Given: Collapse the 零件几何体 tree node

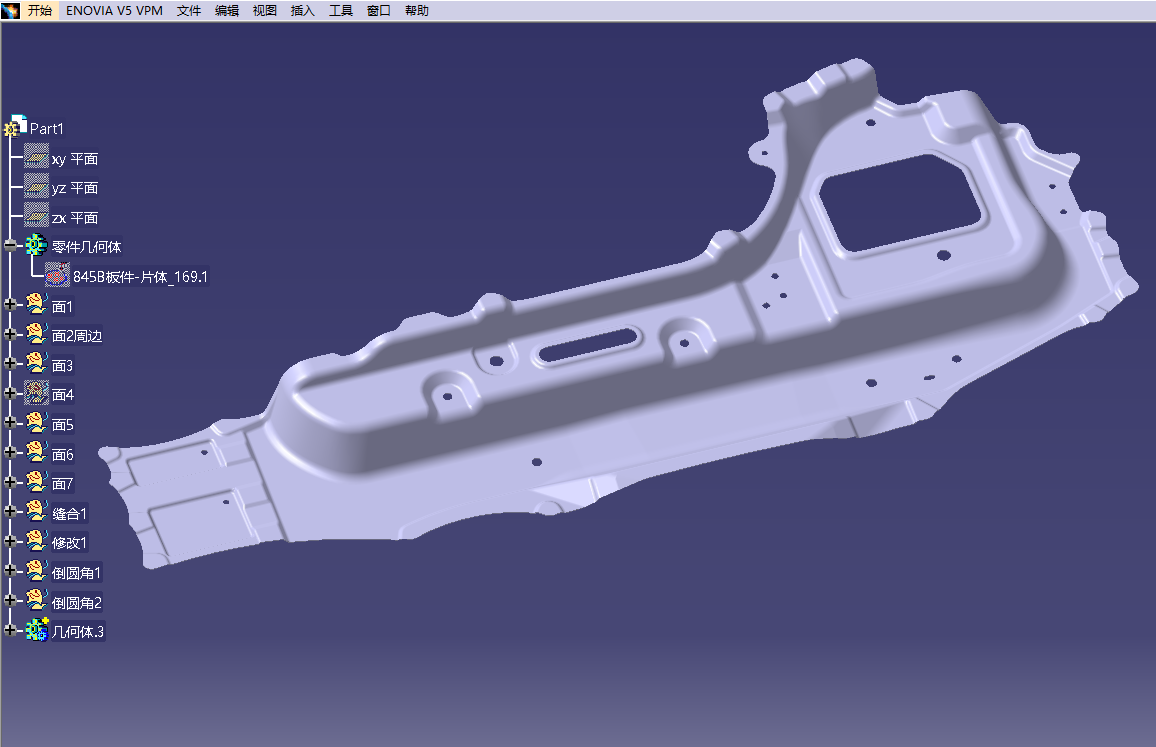Looking at the screenshot, I should [11, 246].
